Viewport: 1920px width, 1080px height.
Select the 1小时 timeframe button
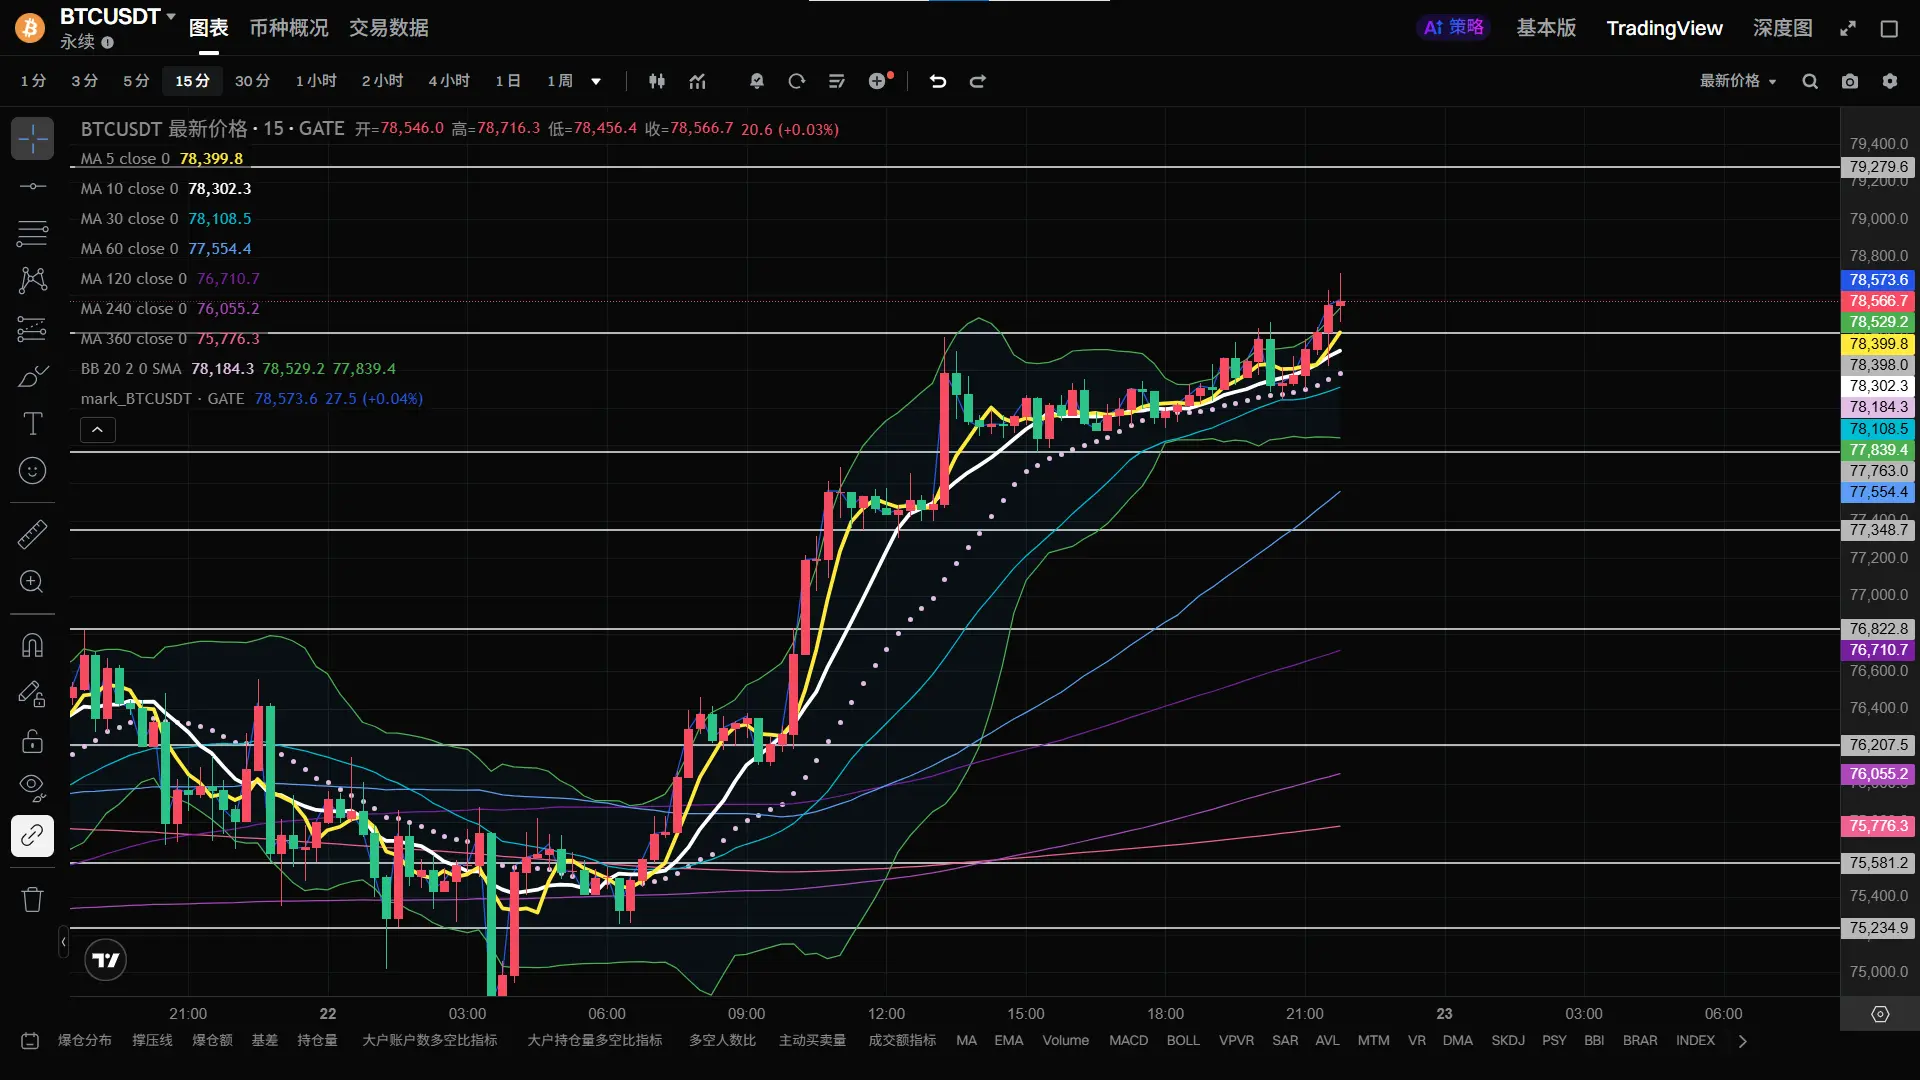[x=316, y=81]
